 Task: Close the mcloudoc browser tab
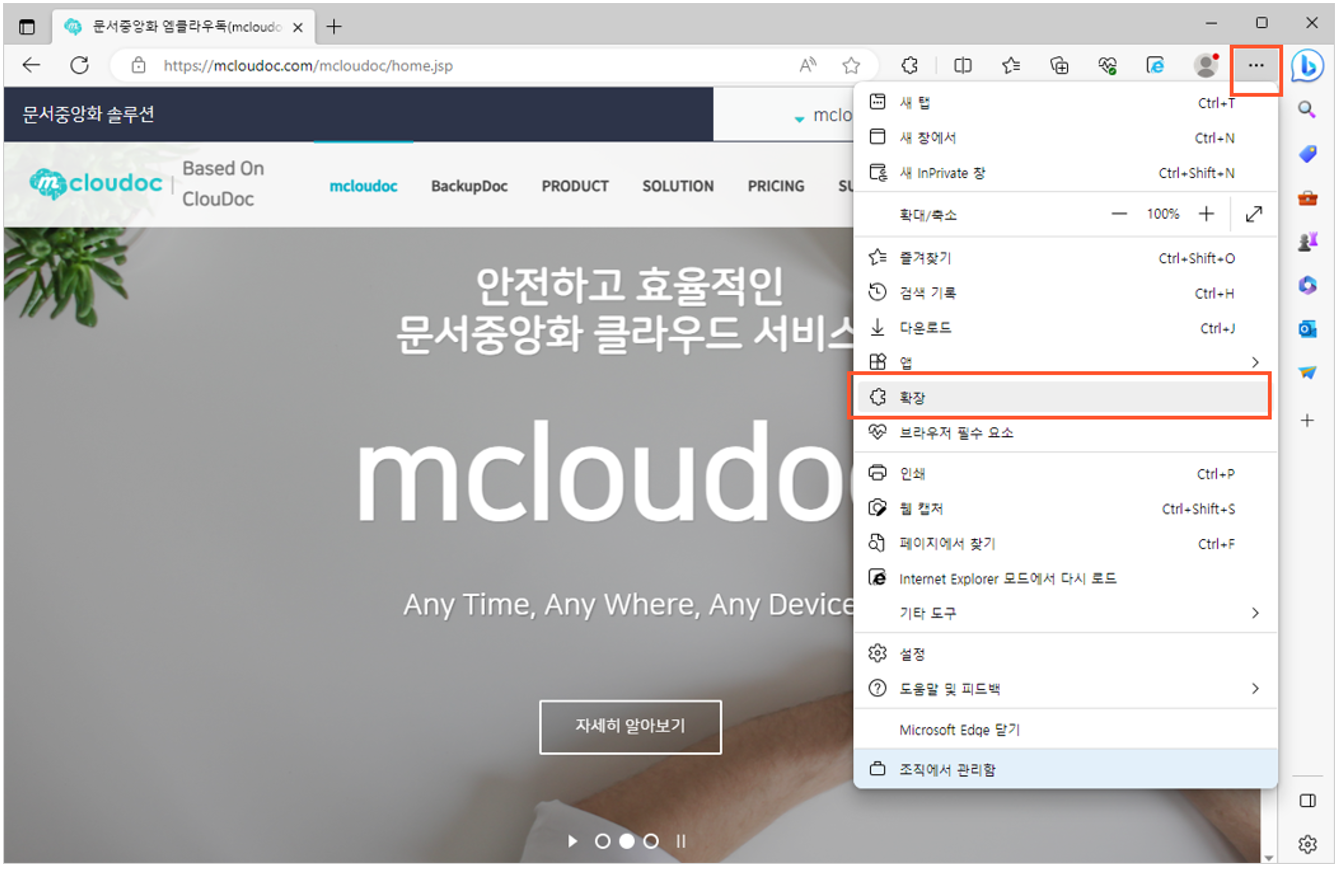[297, 27]
